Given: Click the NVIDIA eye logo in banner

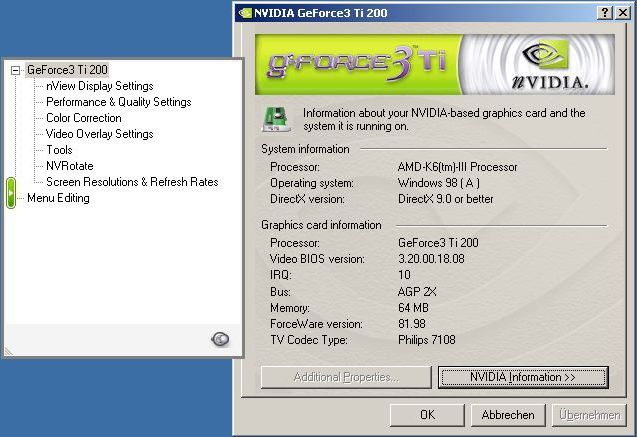Looking at the screenshot, I should pos(545,55).
